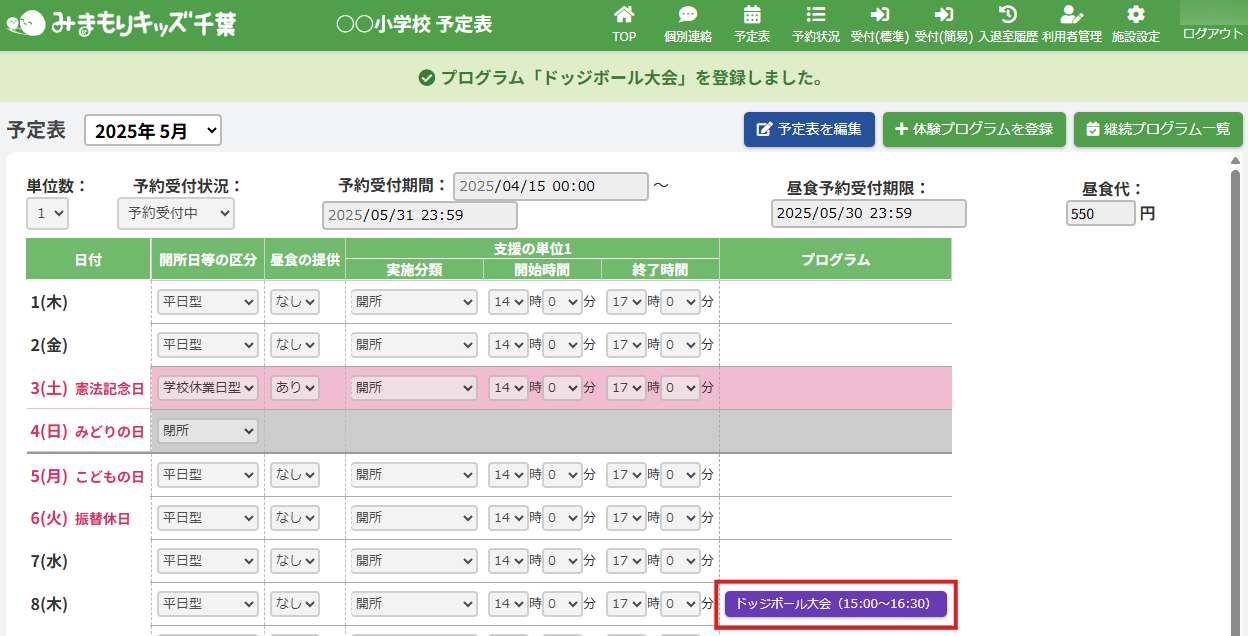Viewport: 1248px width, 636px height.
Task: Click the 昼食代 price input field
Action: (x=1100, y=213)
